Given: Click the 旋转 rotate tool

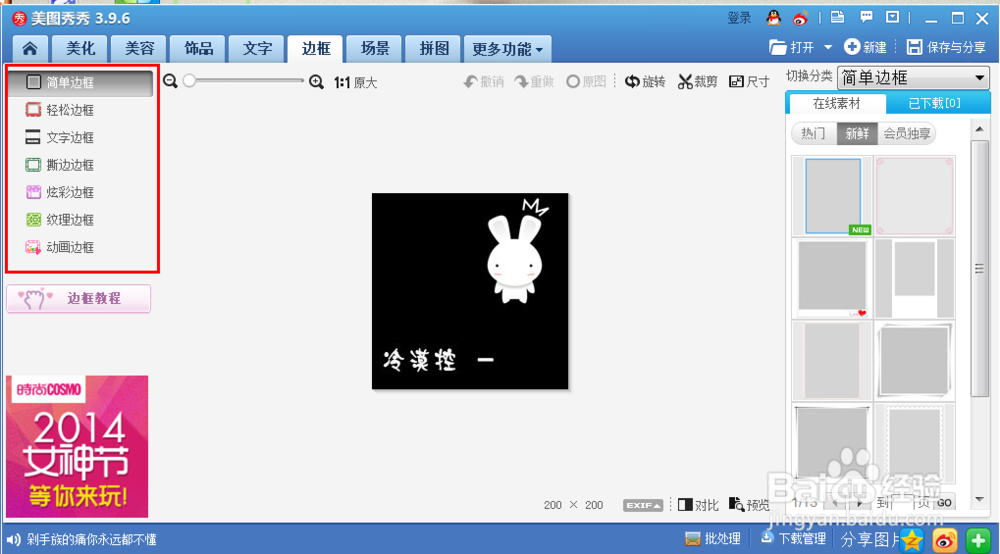Looking at the screenshot, I should (645, 82).
